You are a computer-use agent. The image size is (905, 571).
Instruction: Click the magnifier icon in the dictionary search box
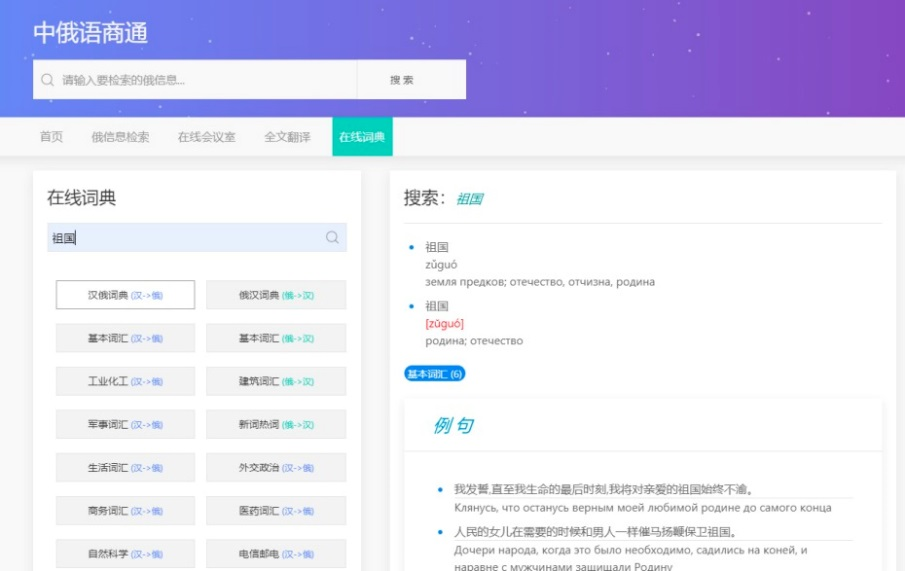point(332,238)
